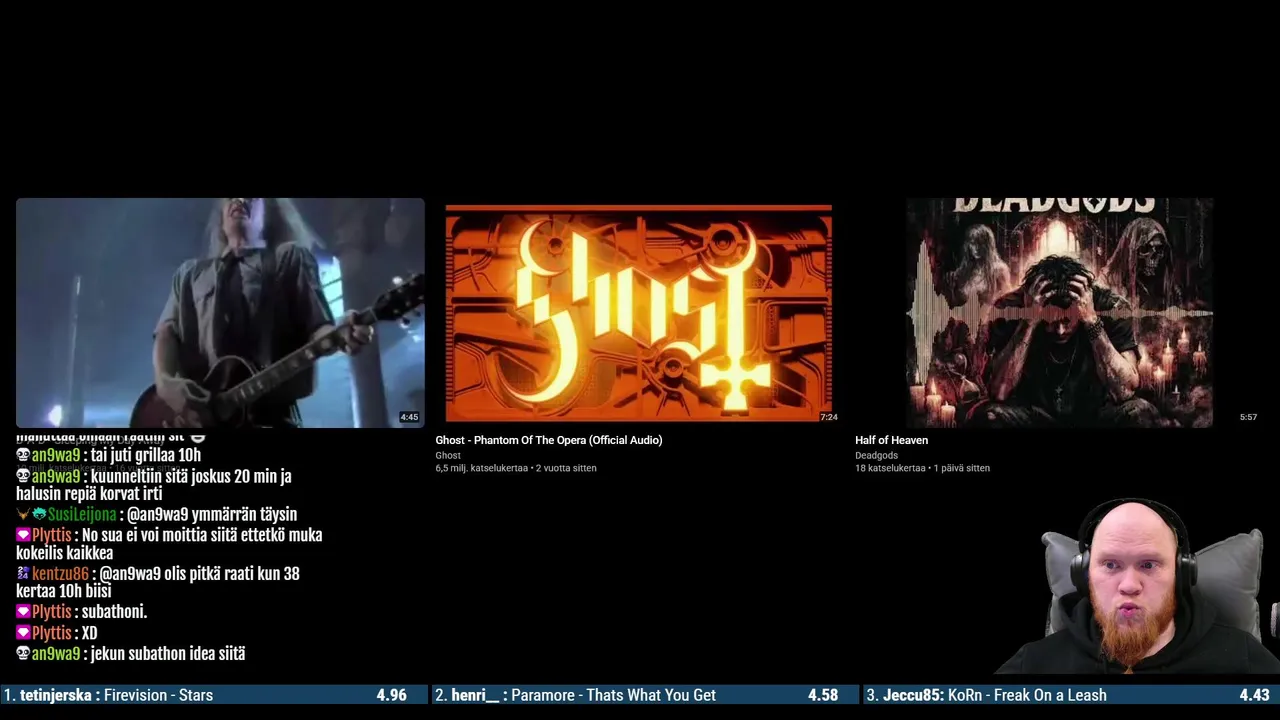Click the 4.58 rating score
The height and width of the screenshot is (720, 1280).
coord(823,695)
